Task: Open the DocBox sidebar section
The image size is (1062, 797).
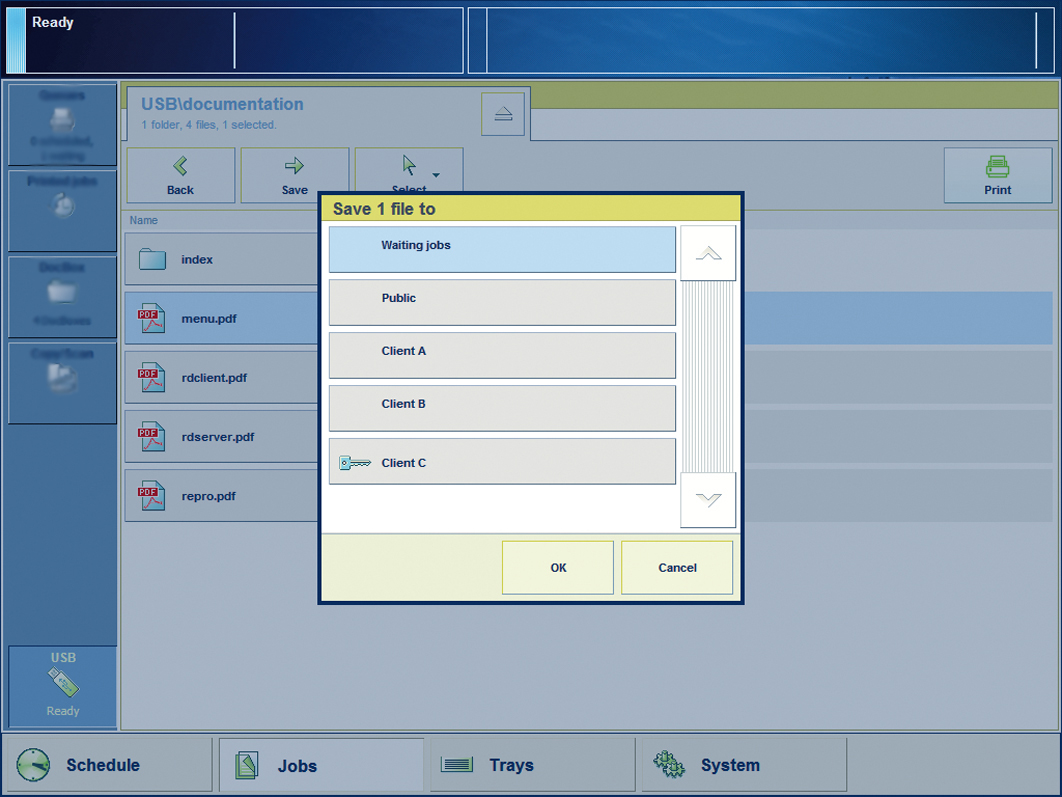Action: [63, 297]
